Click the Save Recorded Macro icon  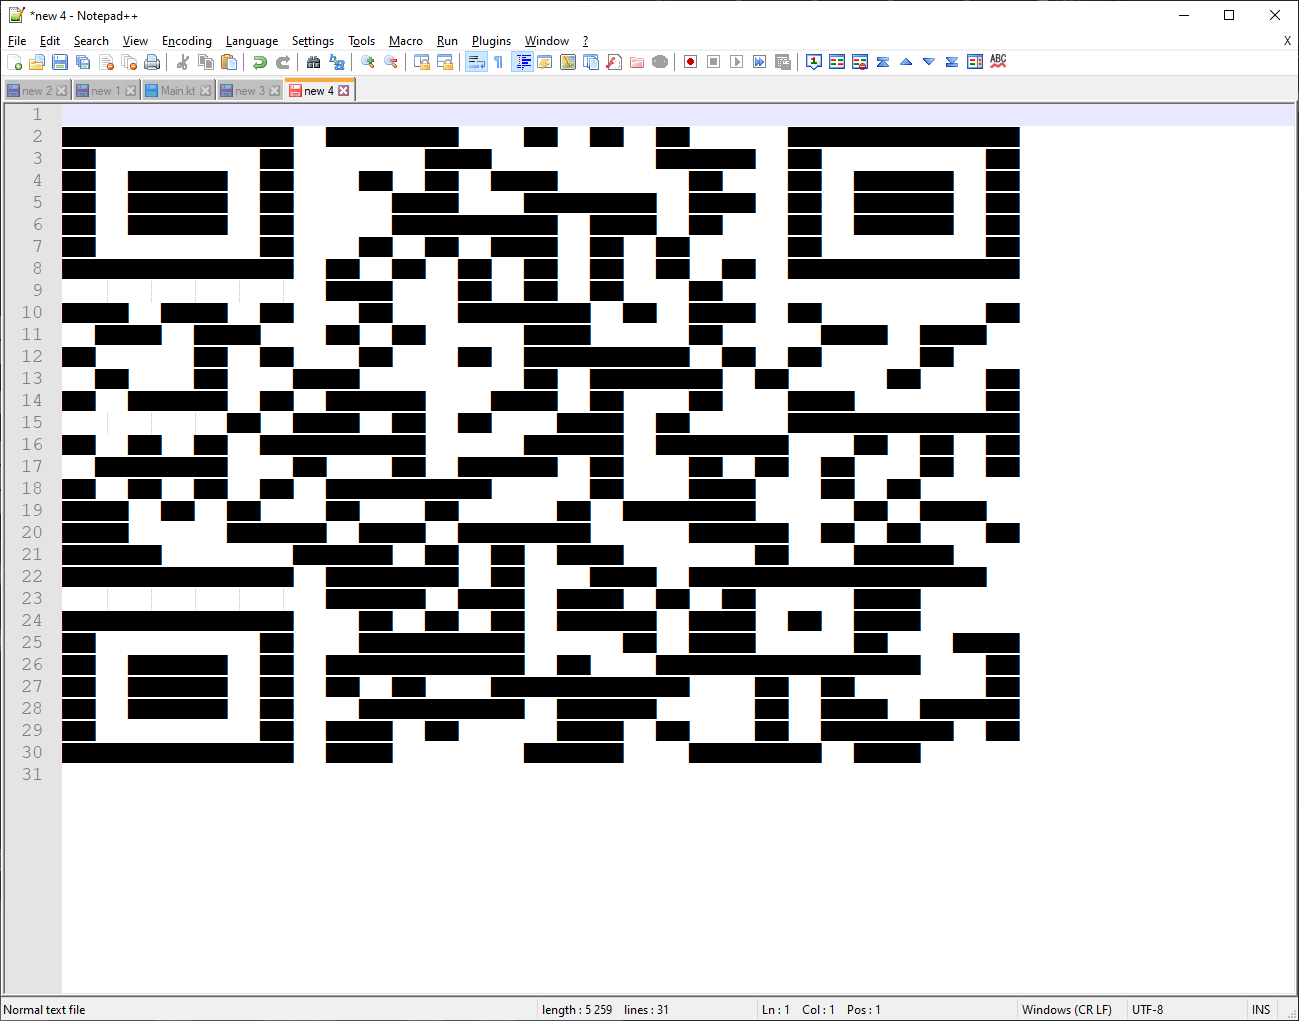pos(783,62)
